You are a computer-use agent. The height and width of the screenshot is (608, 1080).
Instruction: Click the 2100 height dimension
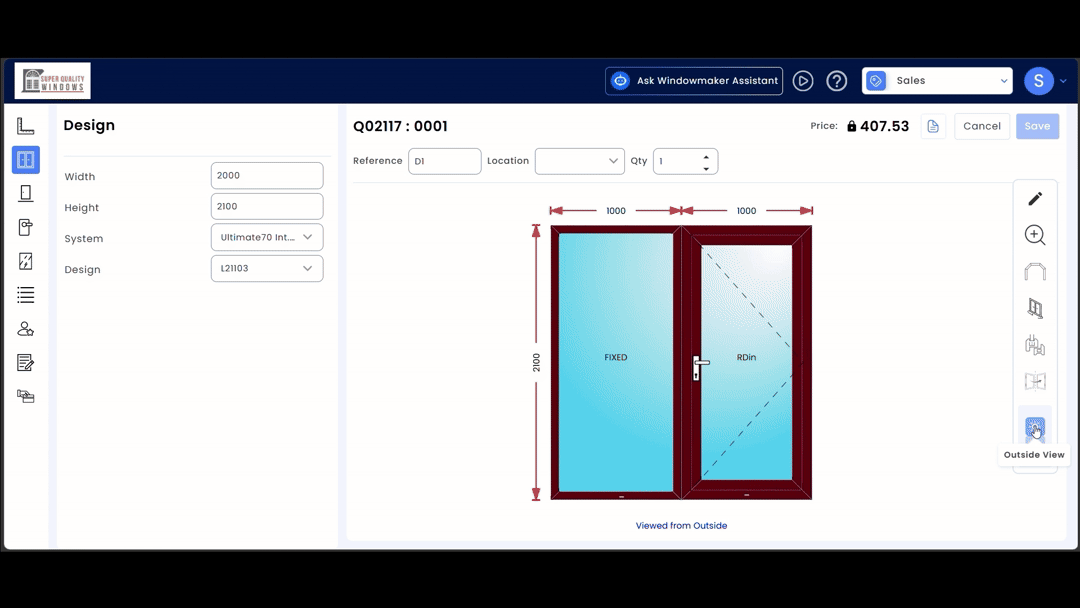536,362
